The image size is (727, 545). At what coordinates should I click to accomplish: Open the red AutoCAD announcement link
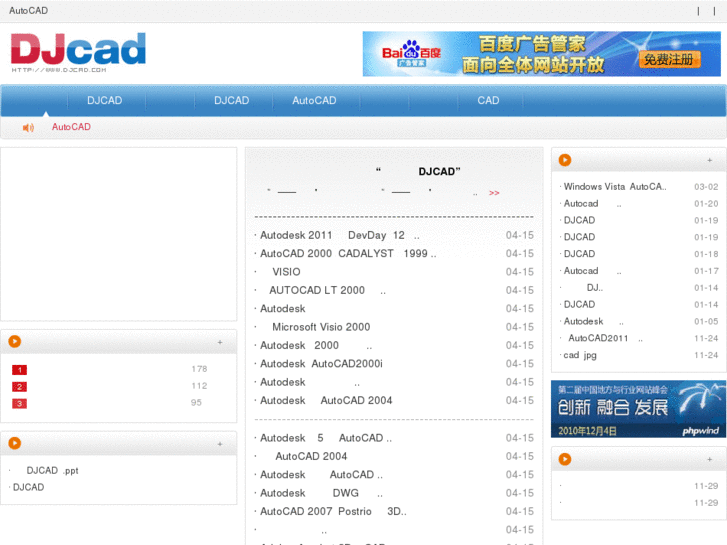pyautogui.click(x=71, y=127)
